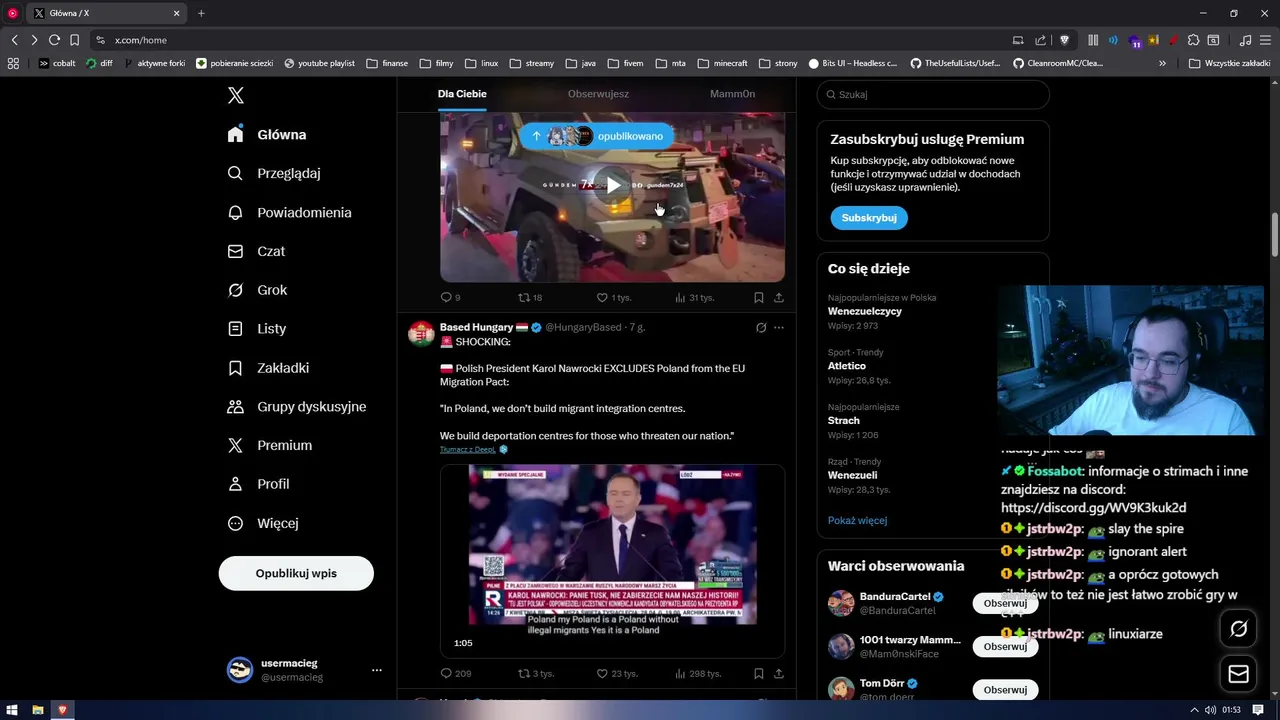View stats showing 31 tys. views
Screen dimensions: 1280x720
coord(694,297)
